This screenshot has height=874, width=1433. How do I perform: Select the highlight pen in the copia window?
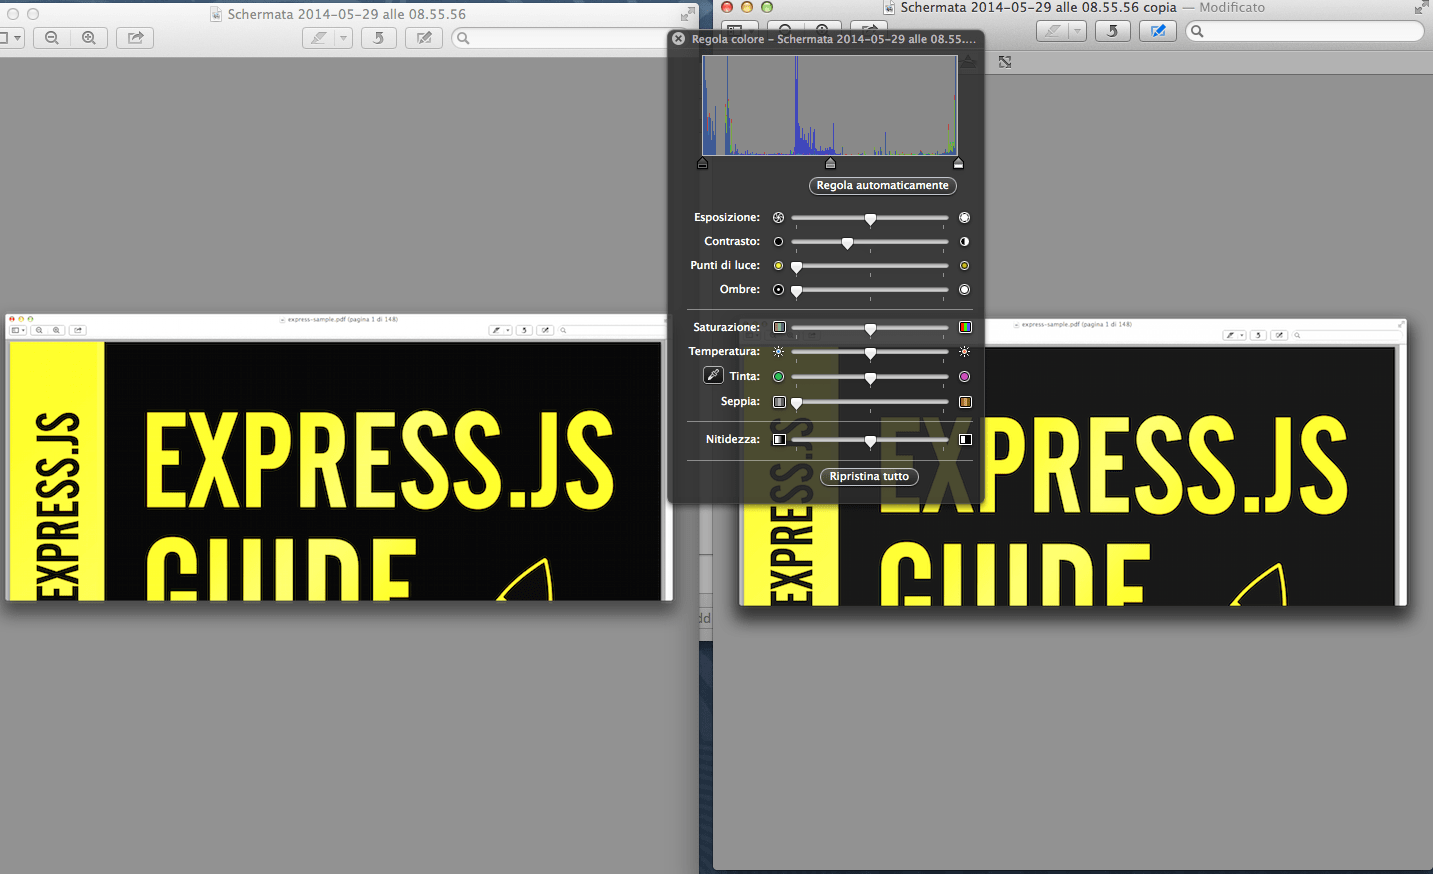click(1051, 31)
